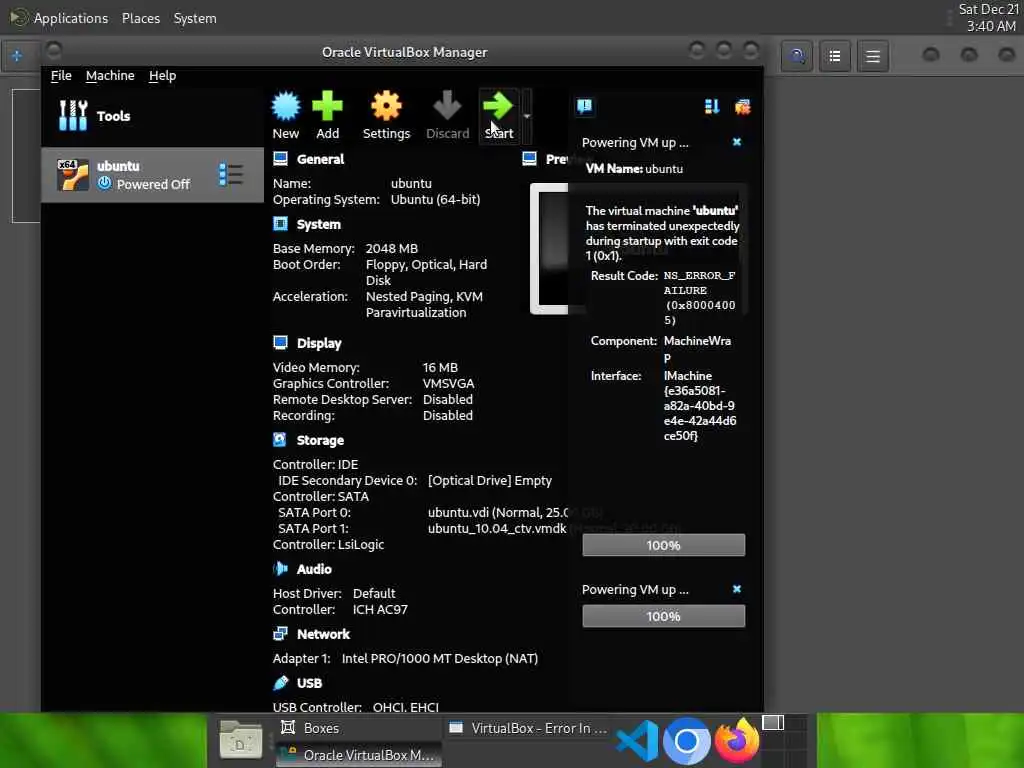Click the ICH AC97 audio controller value
The image size is (1024, 768).
(379, 610)
